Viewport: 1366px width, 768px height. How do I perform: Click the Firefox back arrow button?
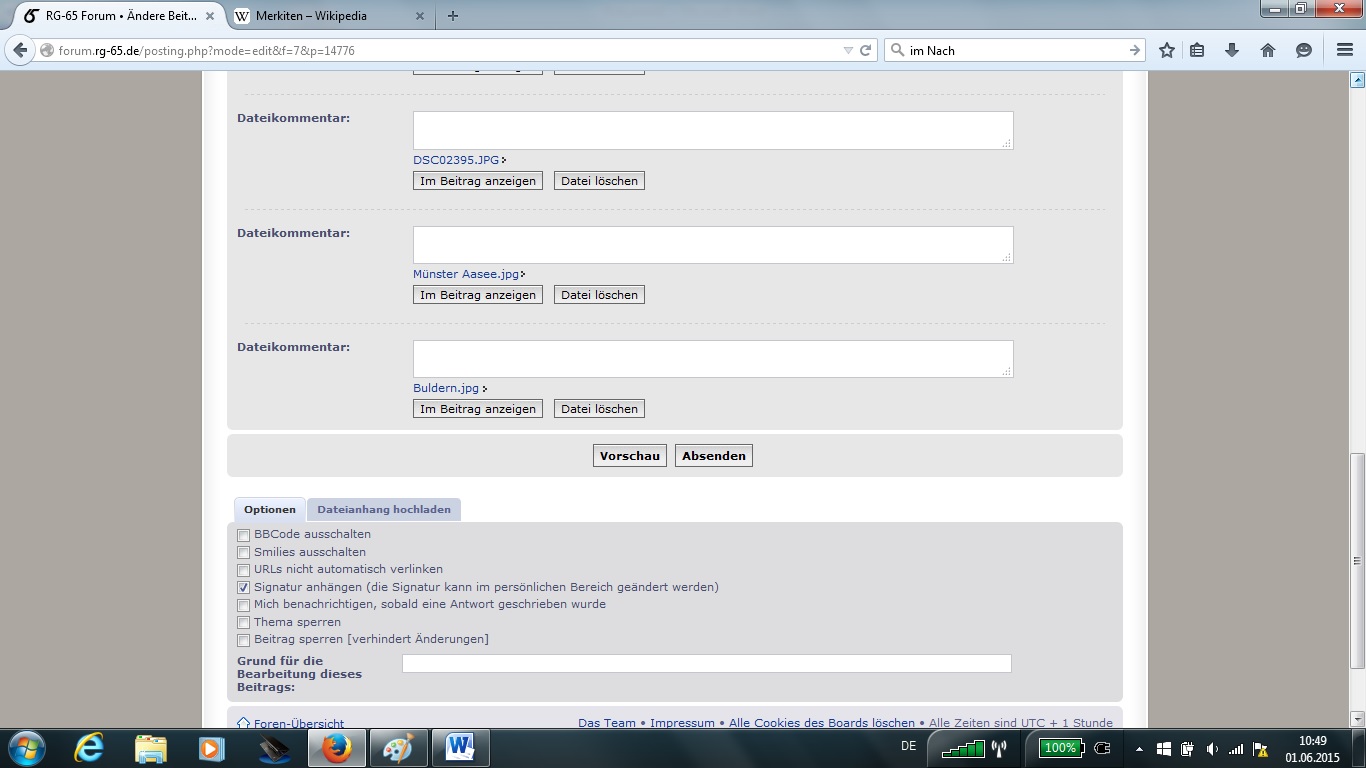point(20,50)
